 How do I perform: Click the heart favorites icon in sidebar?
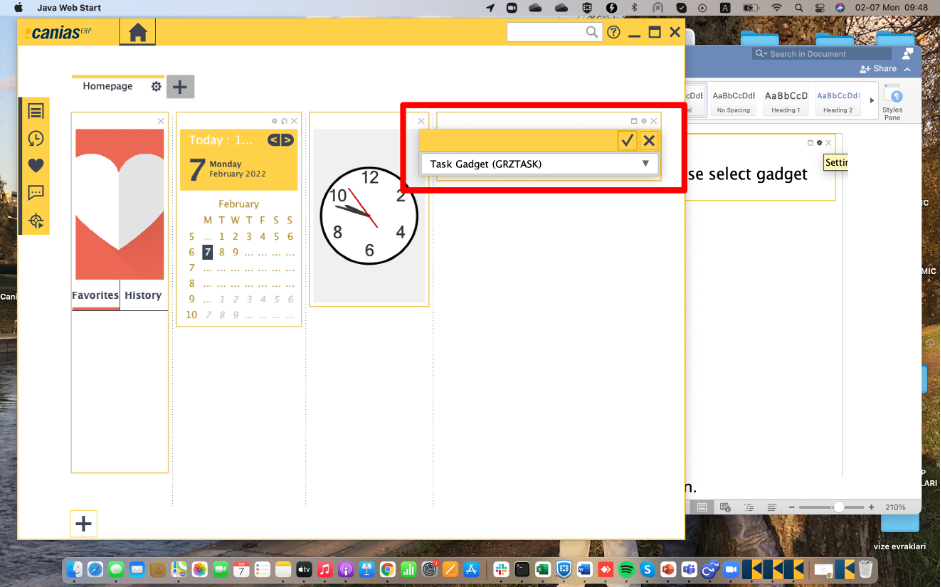pos(36,166)
